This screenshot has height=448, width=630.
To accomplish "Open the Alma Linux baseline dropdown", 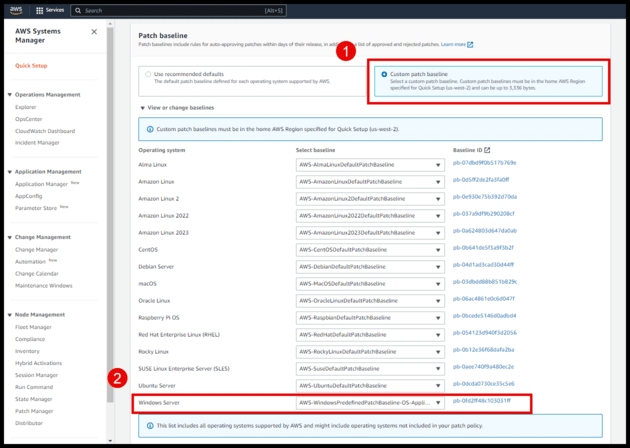I will tap(370, 165).
